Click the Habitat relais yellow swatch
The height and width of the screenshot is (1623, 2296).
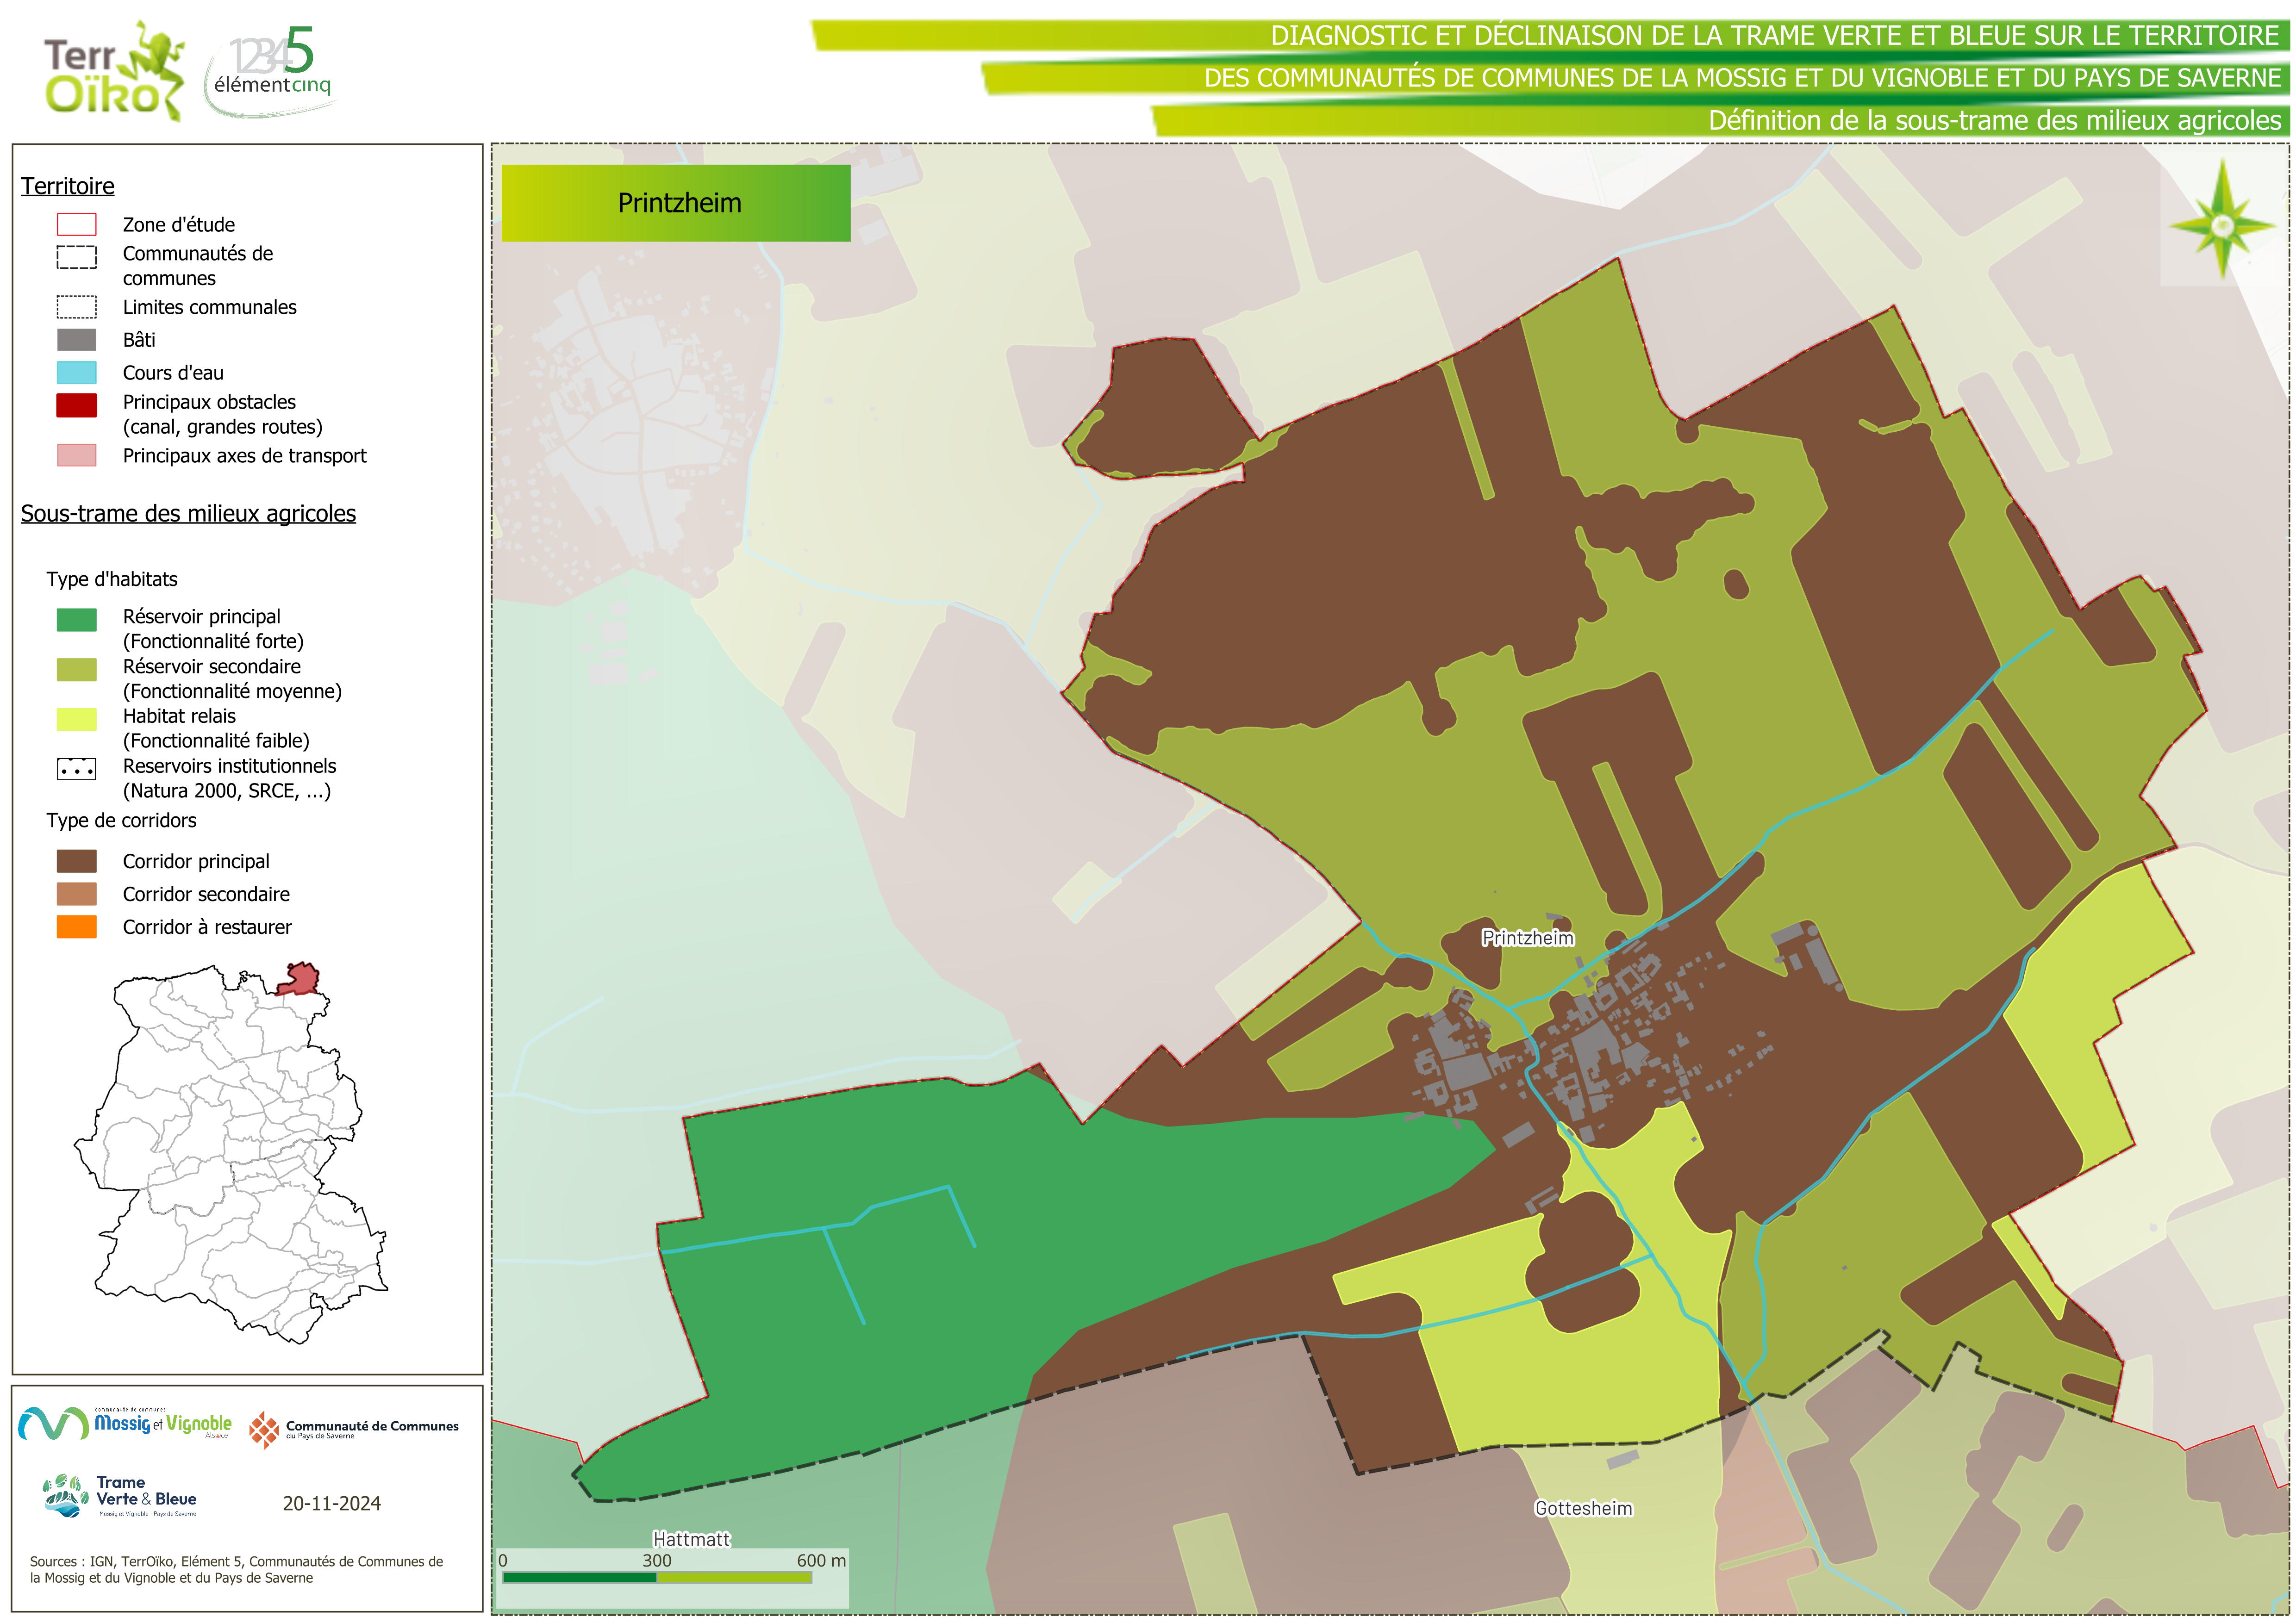point(77,719)
